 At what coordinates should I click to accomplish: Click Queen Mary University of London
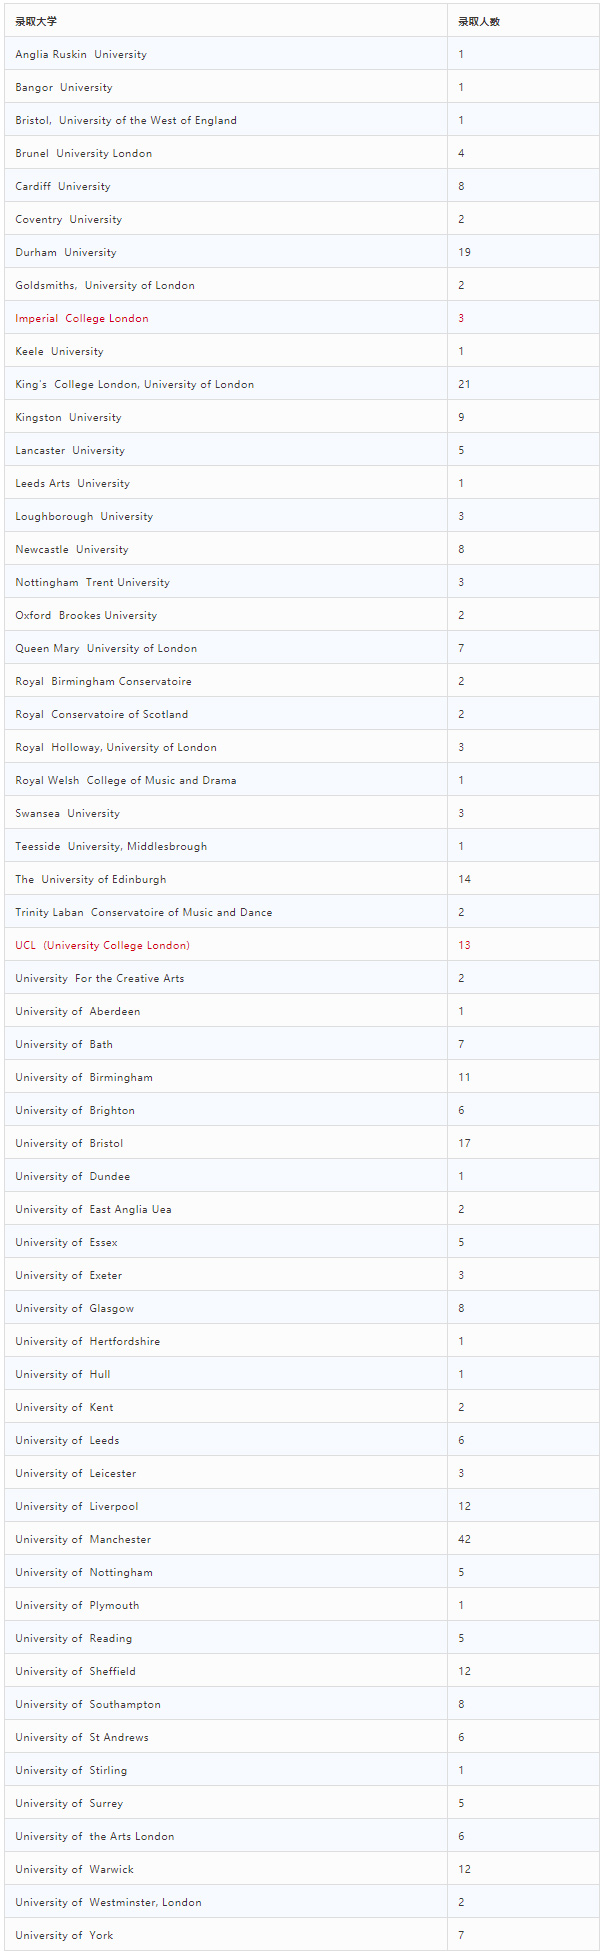click(x=106, y=648)
